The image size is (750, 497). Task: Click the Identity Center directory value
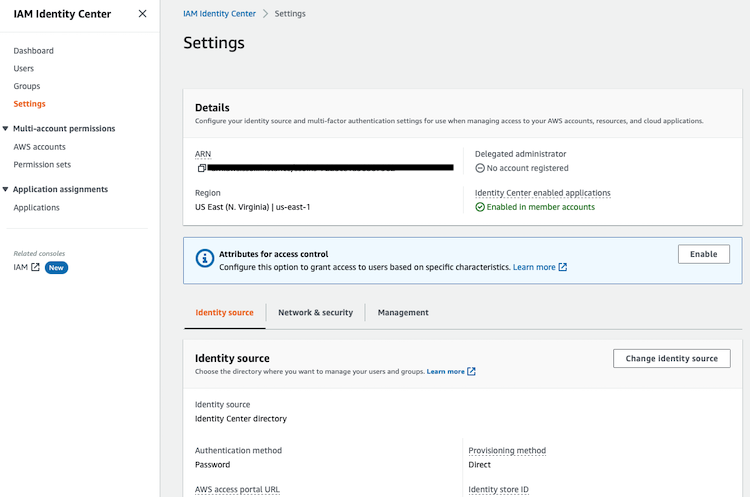pos(241,419)
